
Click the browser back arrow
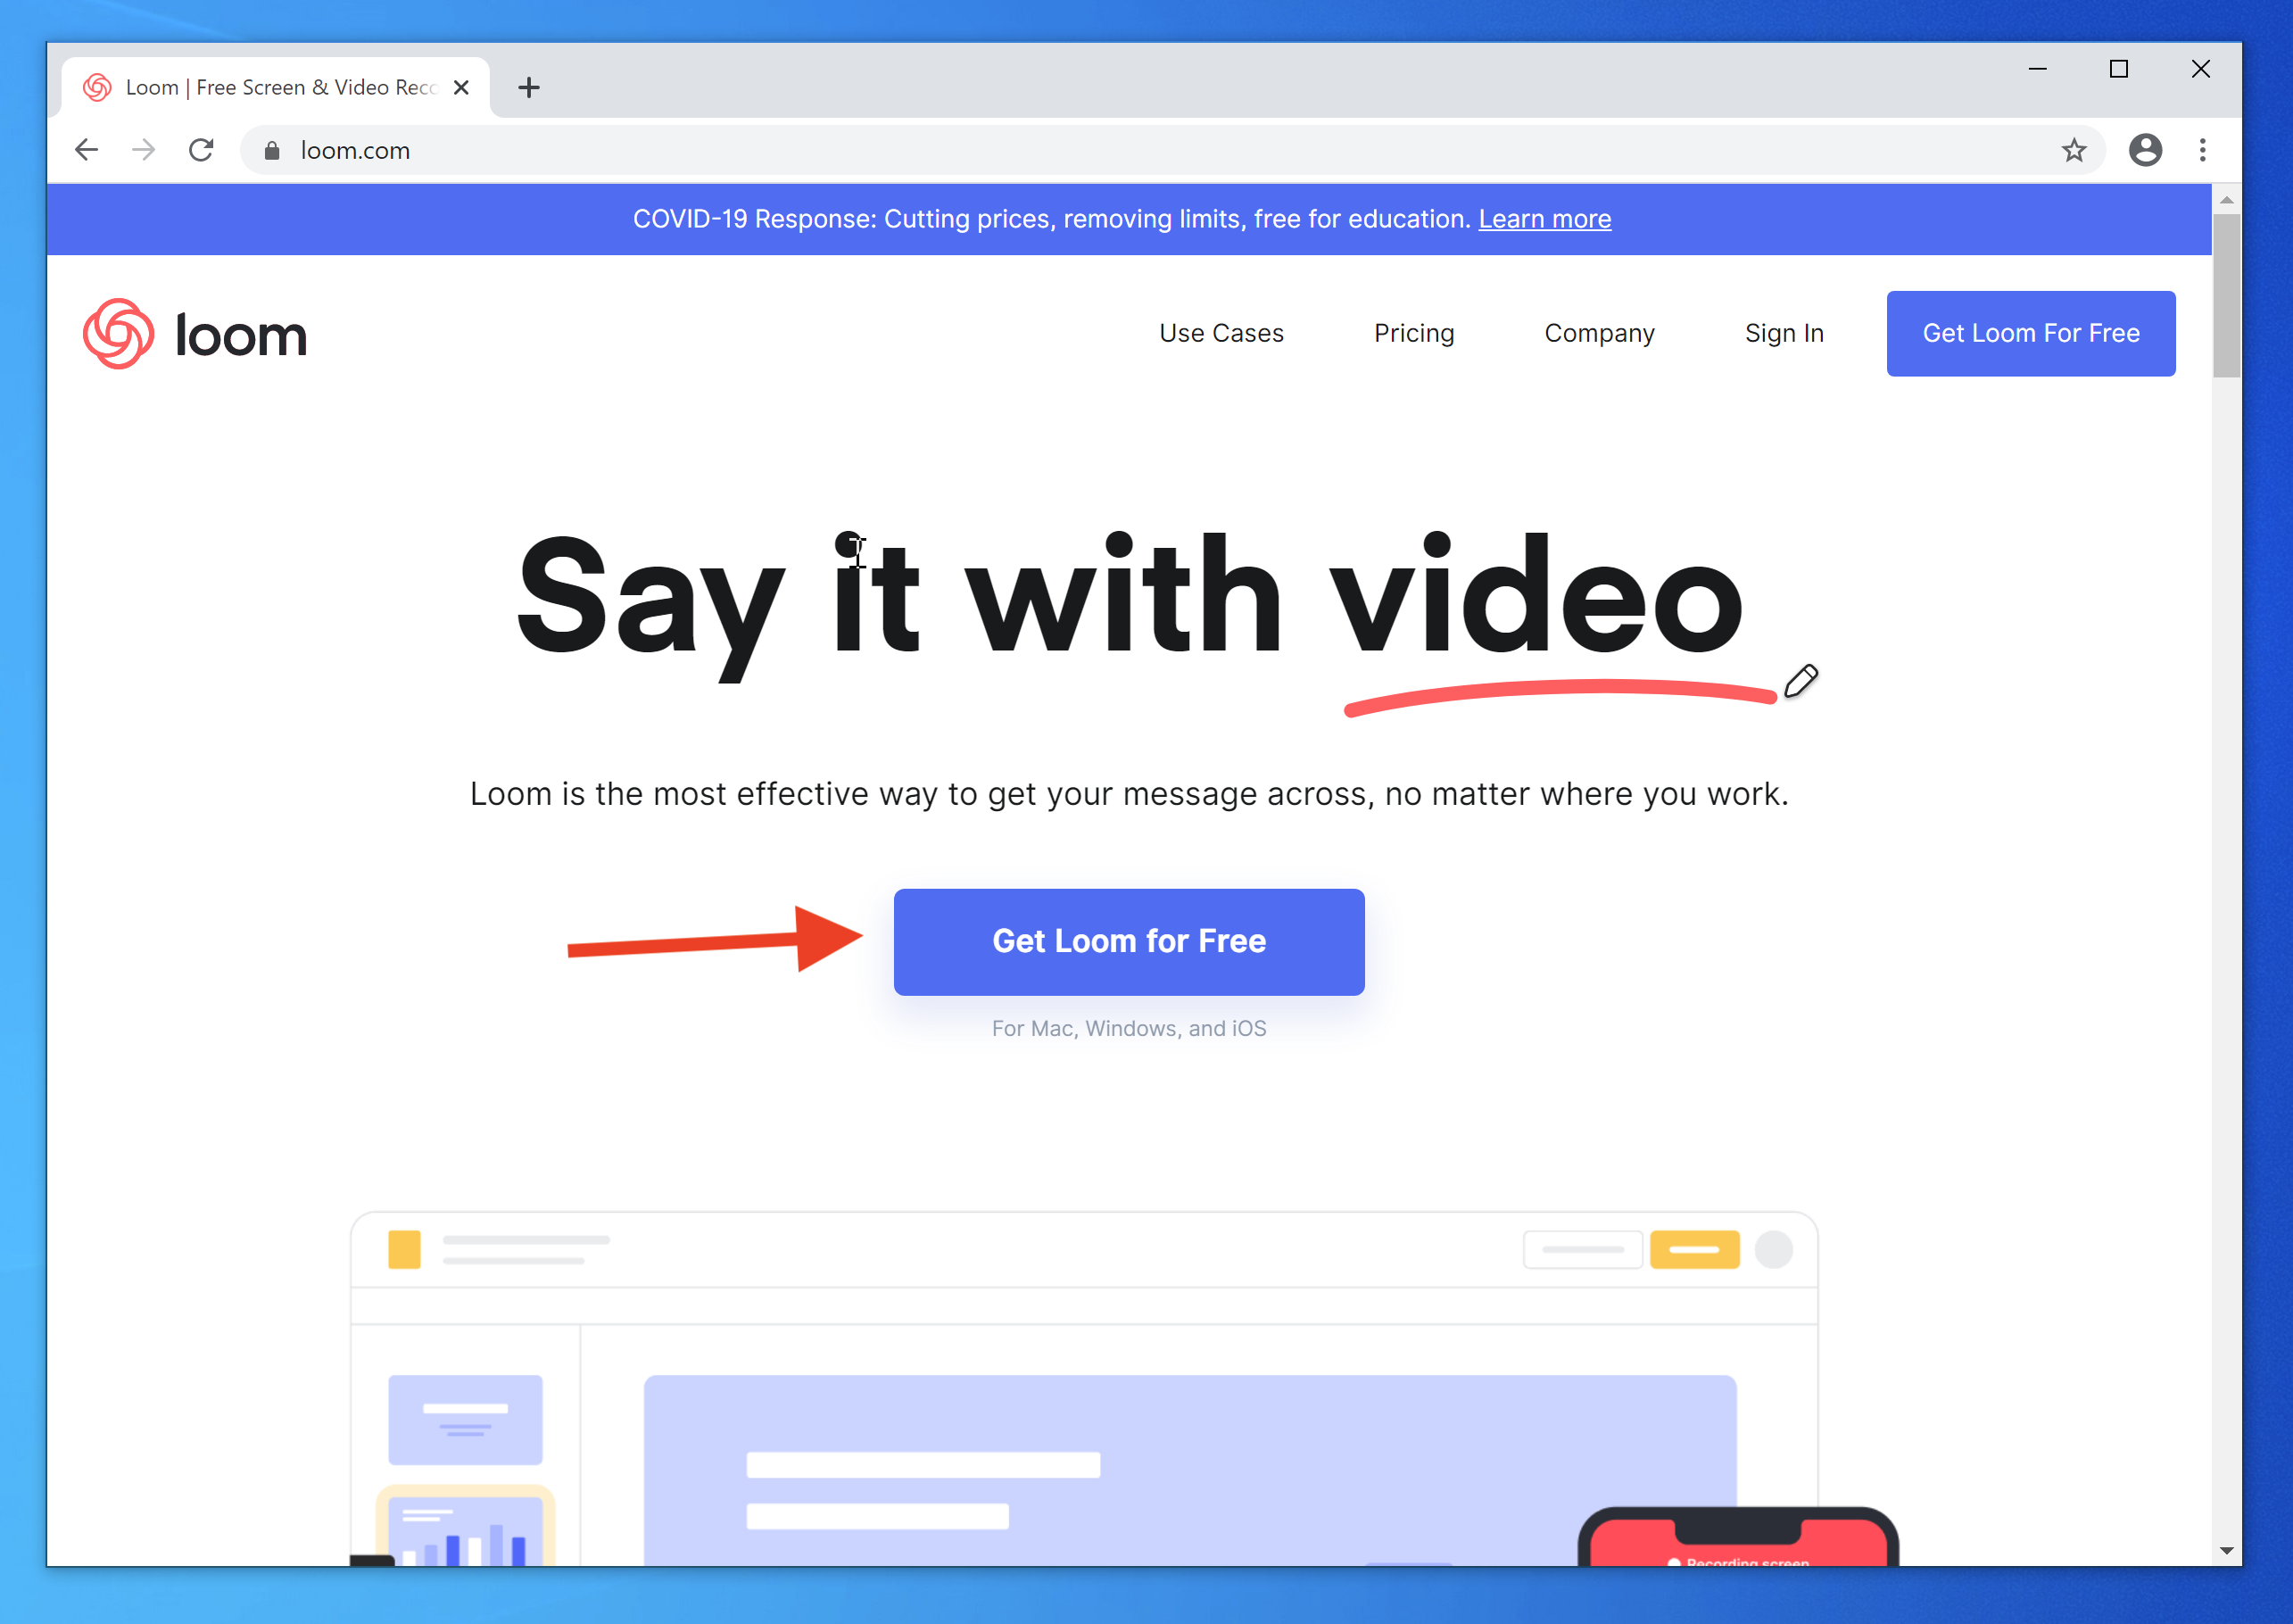[87, 150]
